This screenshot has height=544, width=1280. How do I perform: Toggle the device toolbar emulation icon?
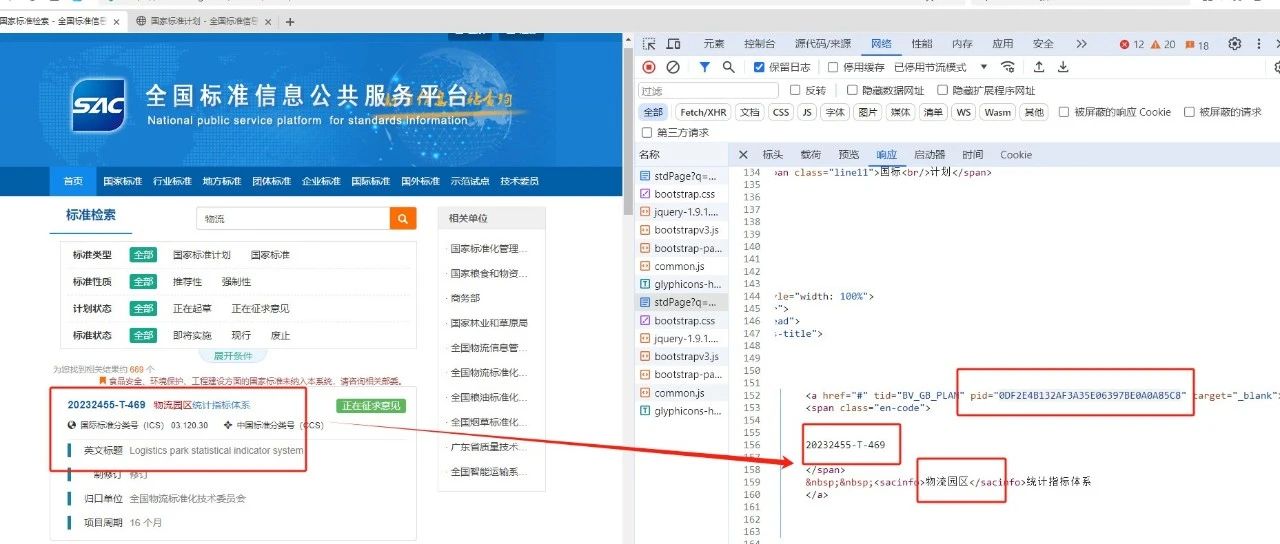(673, 44)
